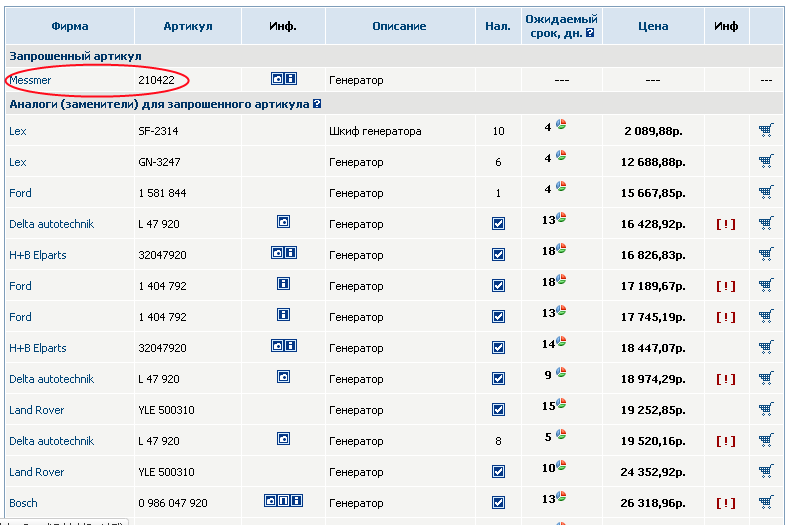Open H+B Elparts link in 16 826,83р. row
This screenshot has height=525, width=795.
tap(38, 255)
